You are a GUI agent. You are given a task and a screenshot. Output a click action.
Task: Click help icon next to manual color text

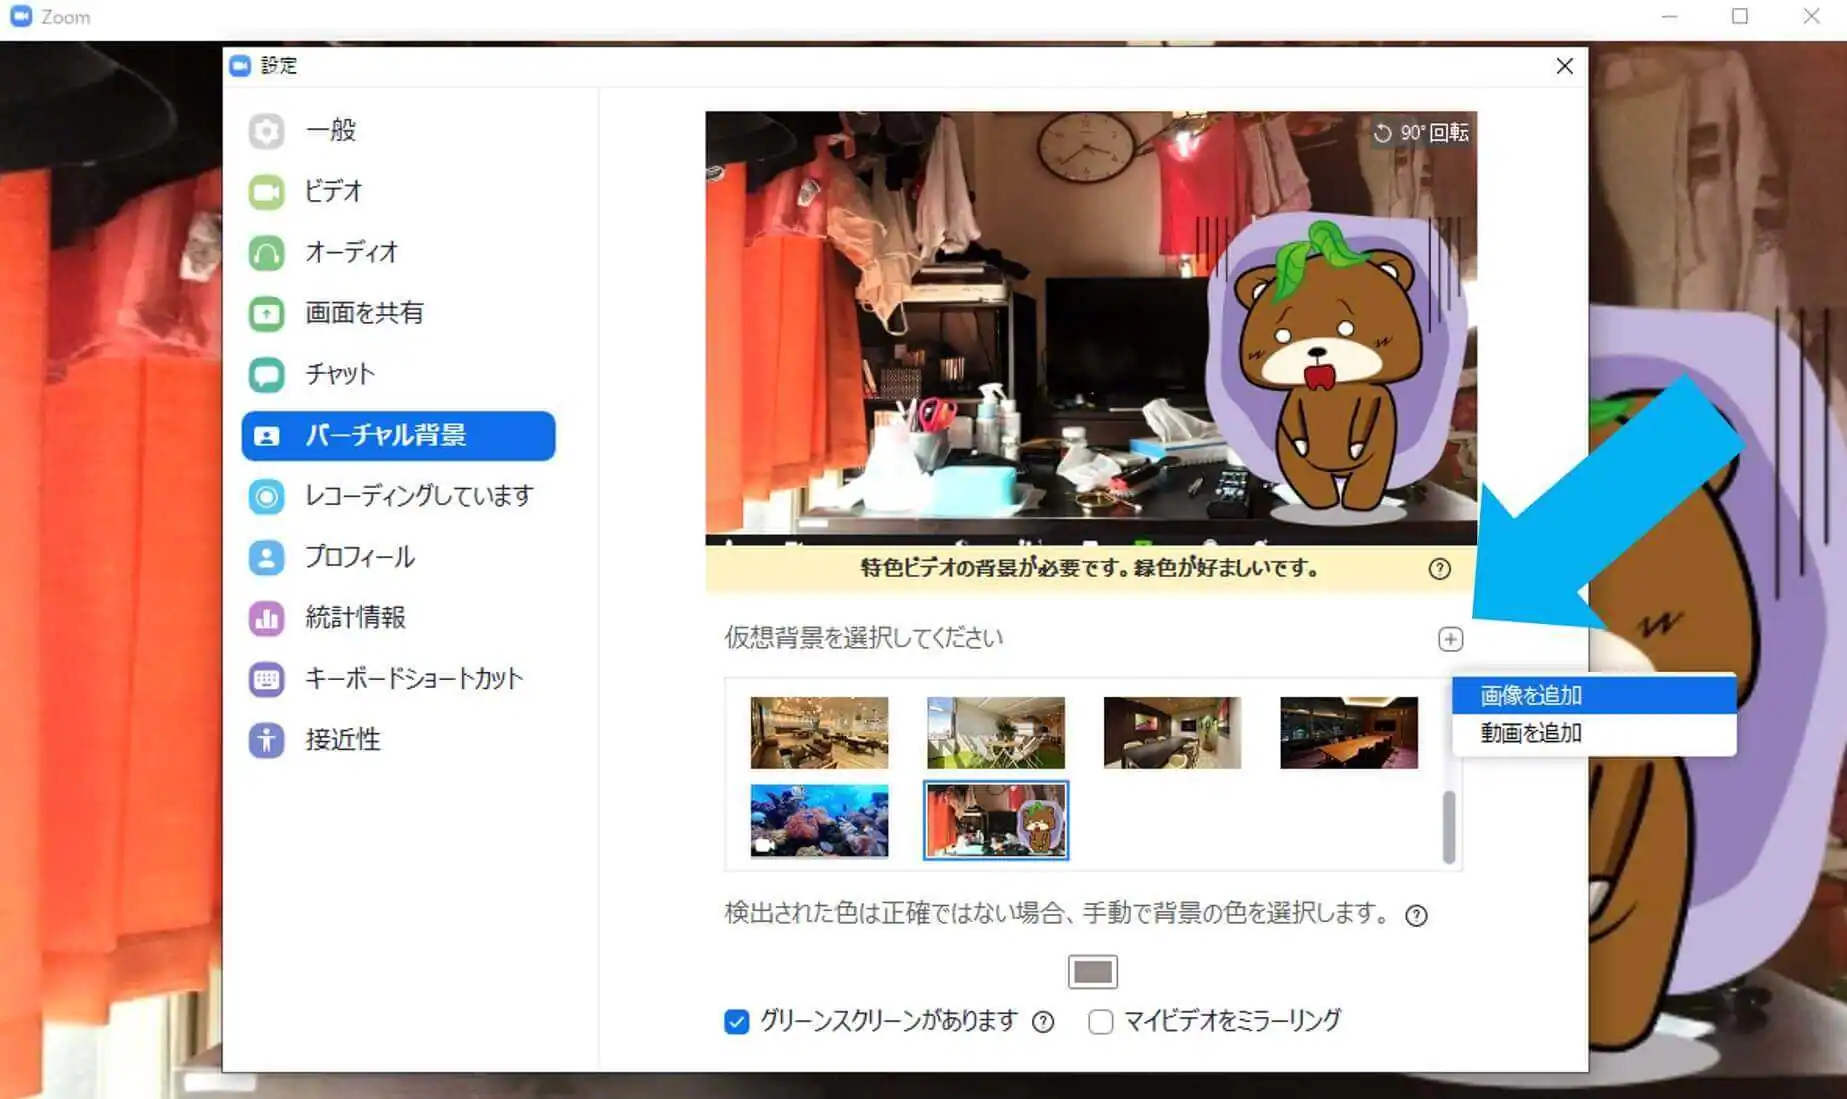(1416, 915)
